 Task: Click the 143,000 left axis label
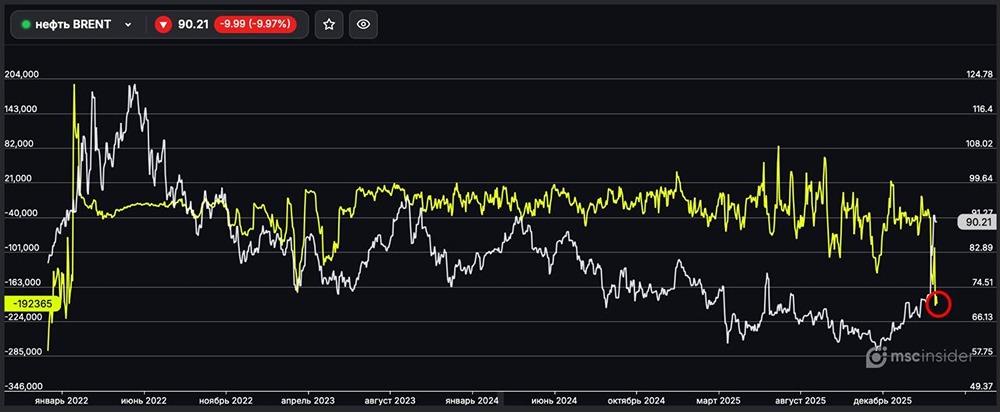click(x=21, y=109)
